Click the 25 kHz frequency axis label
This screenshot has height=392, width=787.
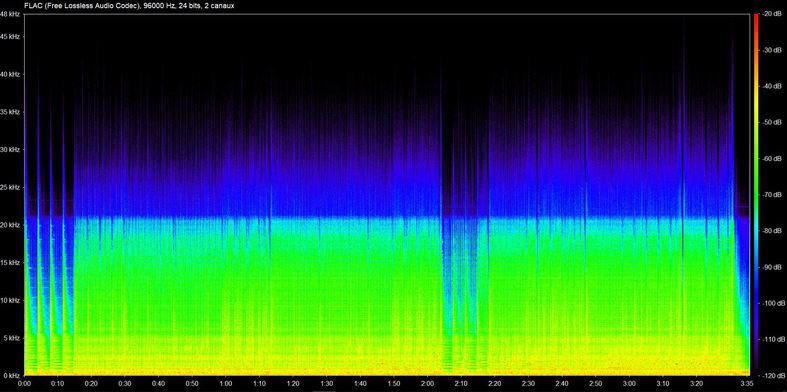click(x=10, y=187)
